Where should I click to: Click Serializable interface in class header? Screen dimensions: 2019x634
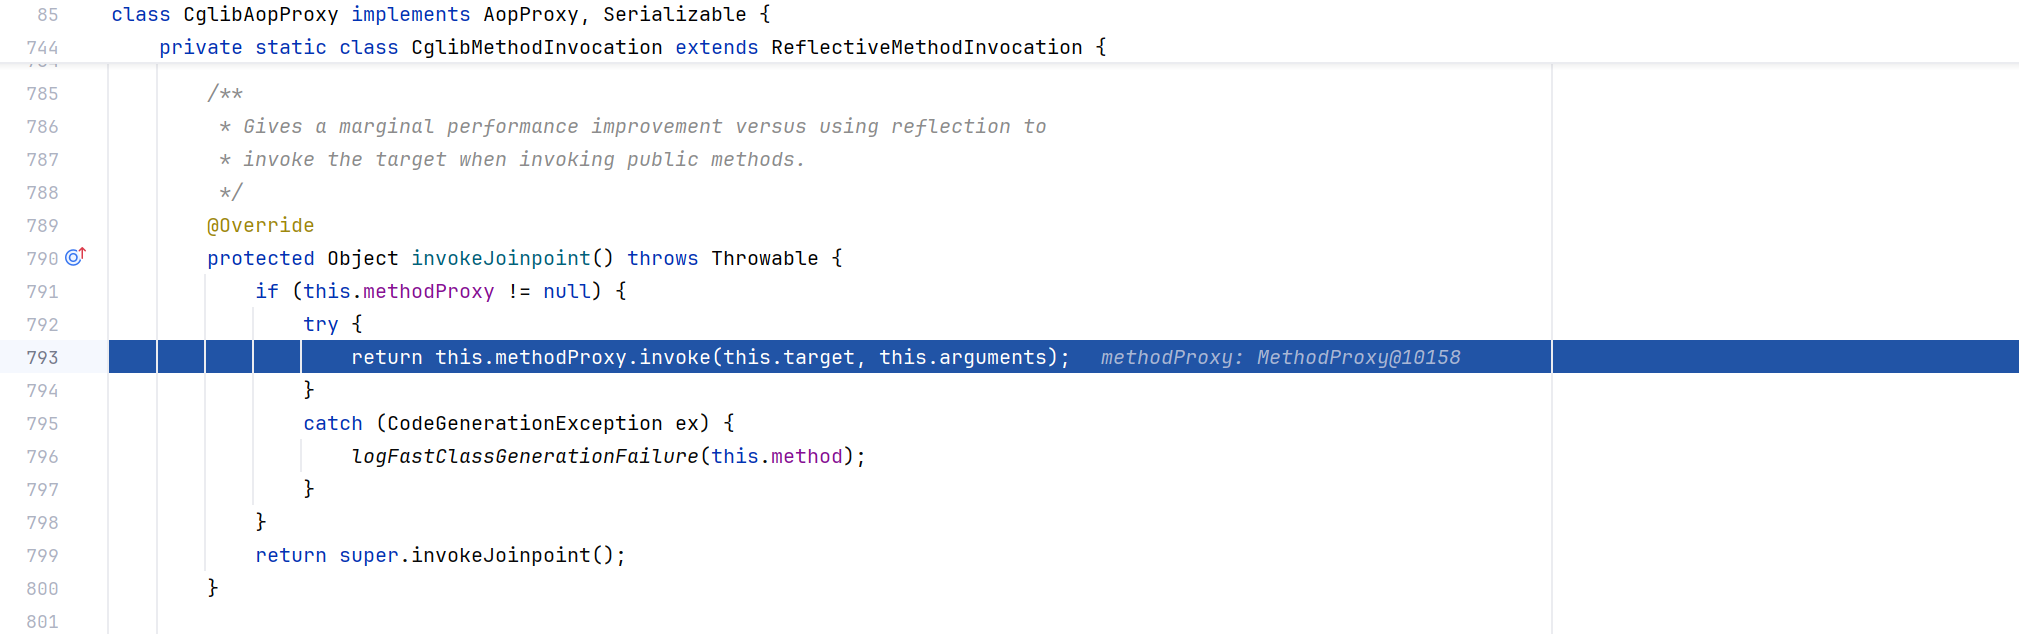point(674,15)
